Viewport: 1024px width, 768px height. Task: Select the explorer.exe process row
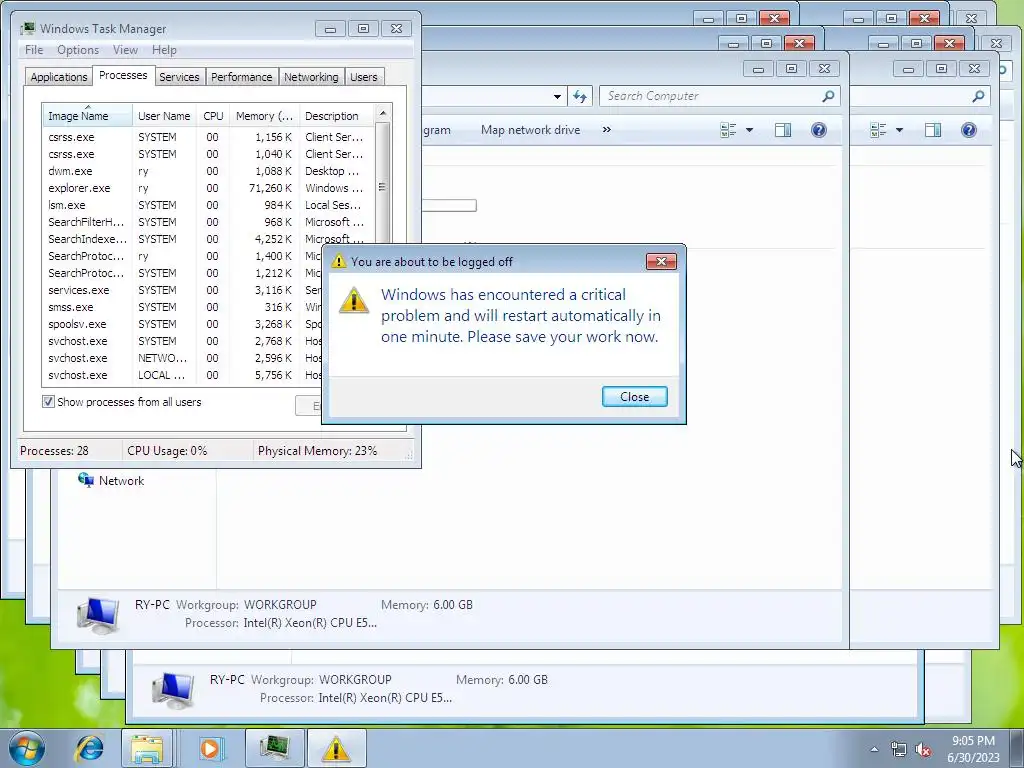click(208, 188)
